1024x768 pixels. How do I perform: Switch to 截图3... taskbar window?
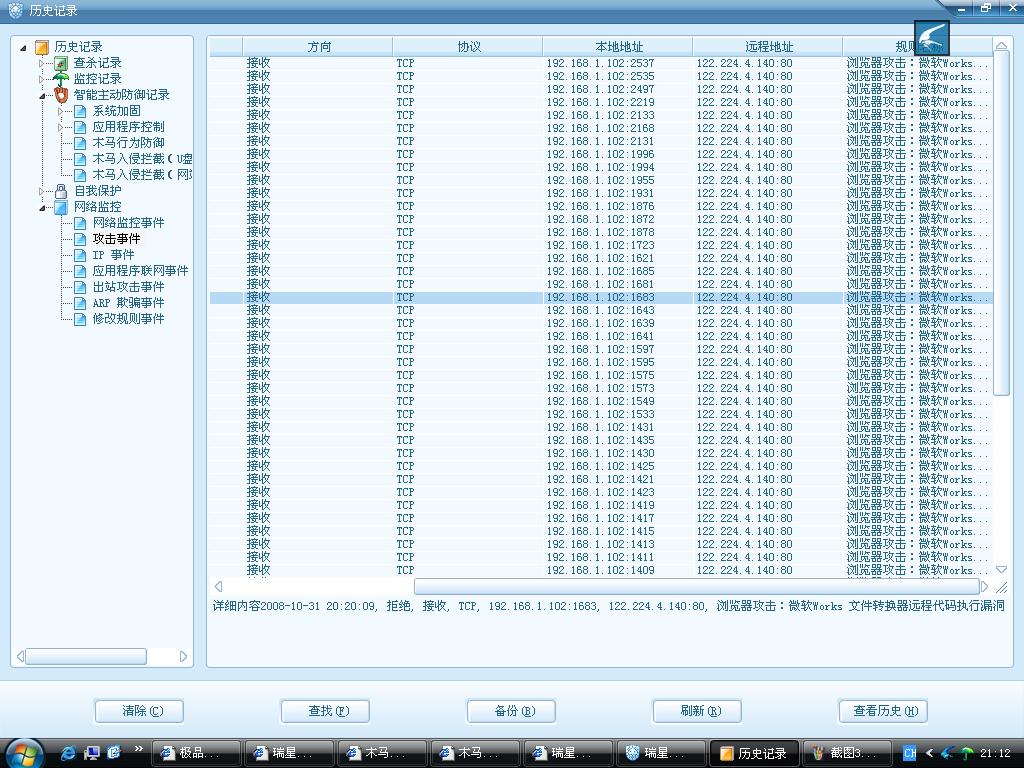(x=847, y=753)
